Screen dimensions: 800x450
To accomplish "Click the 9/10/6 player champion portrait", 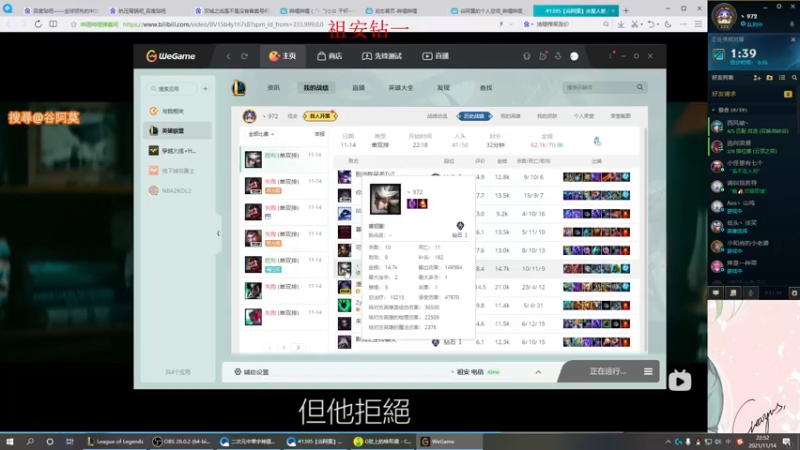I will 344,177.
